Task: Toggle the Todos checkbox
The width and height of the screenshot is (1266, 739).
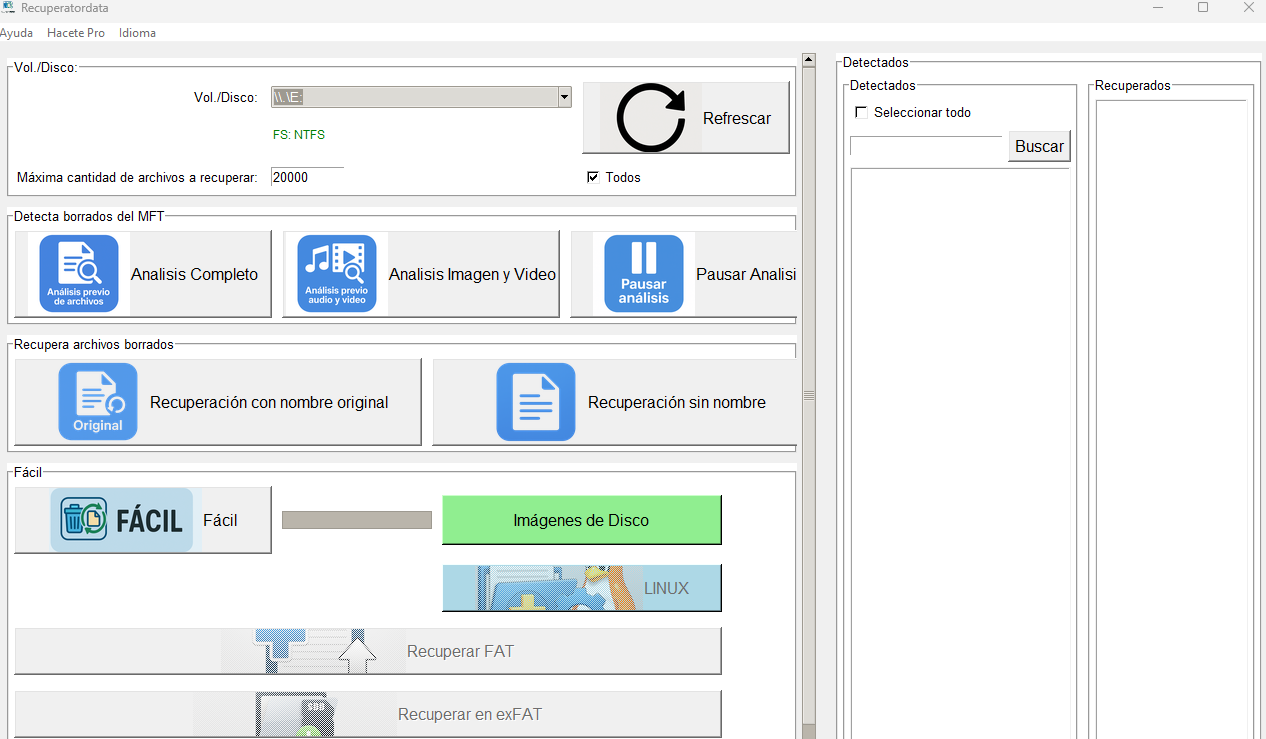Action: [x=593, y=177]
